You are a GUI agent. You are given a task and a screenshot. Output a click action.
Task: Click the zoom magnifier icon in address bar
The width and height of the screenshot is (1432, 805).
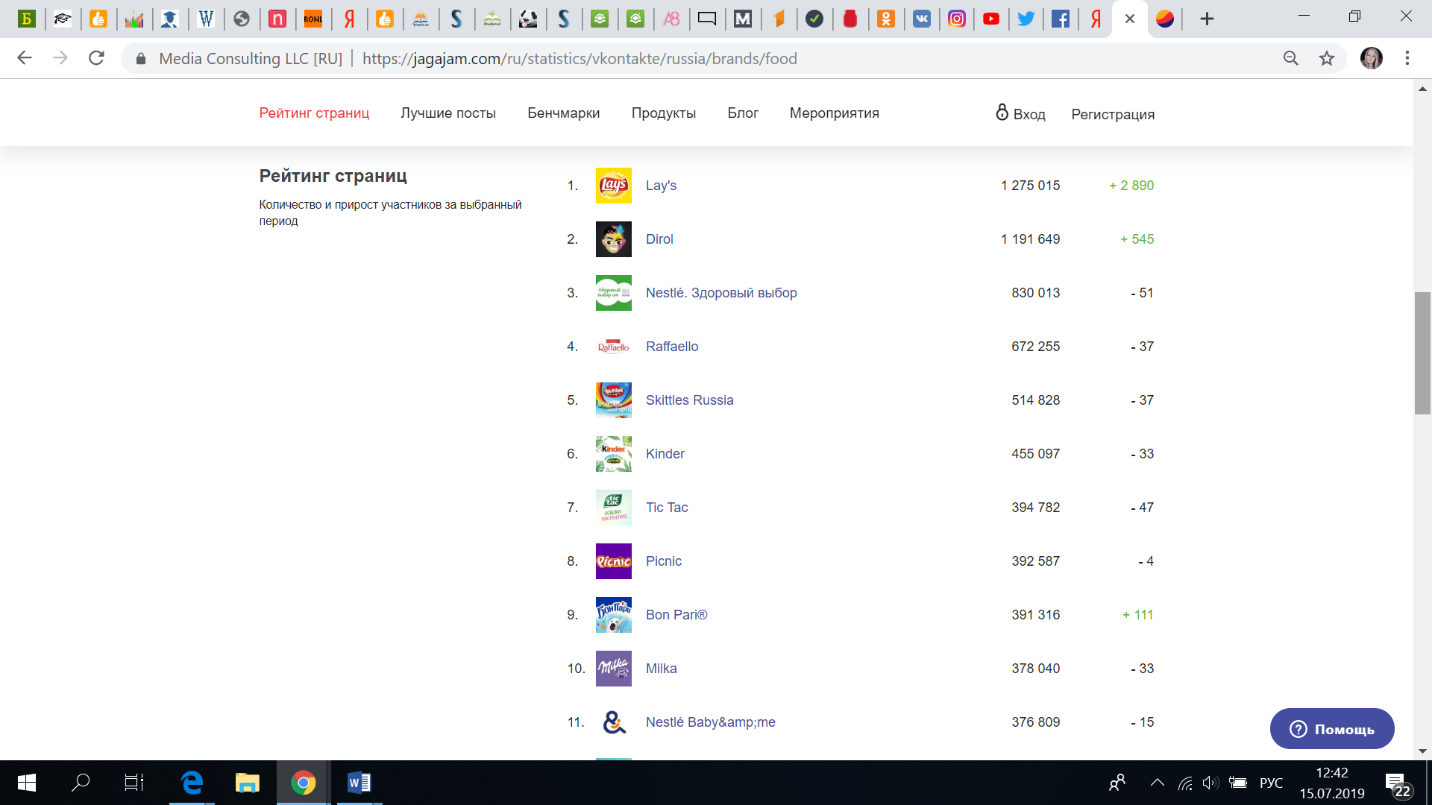1291,58
